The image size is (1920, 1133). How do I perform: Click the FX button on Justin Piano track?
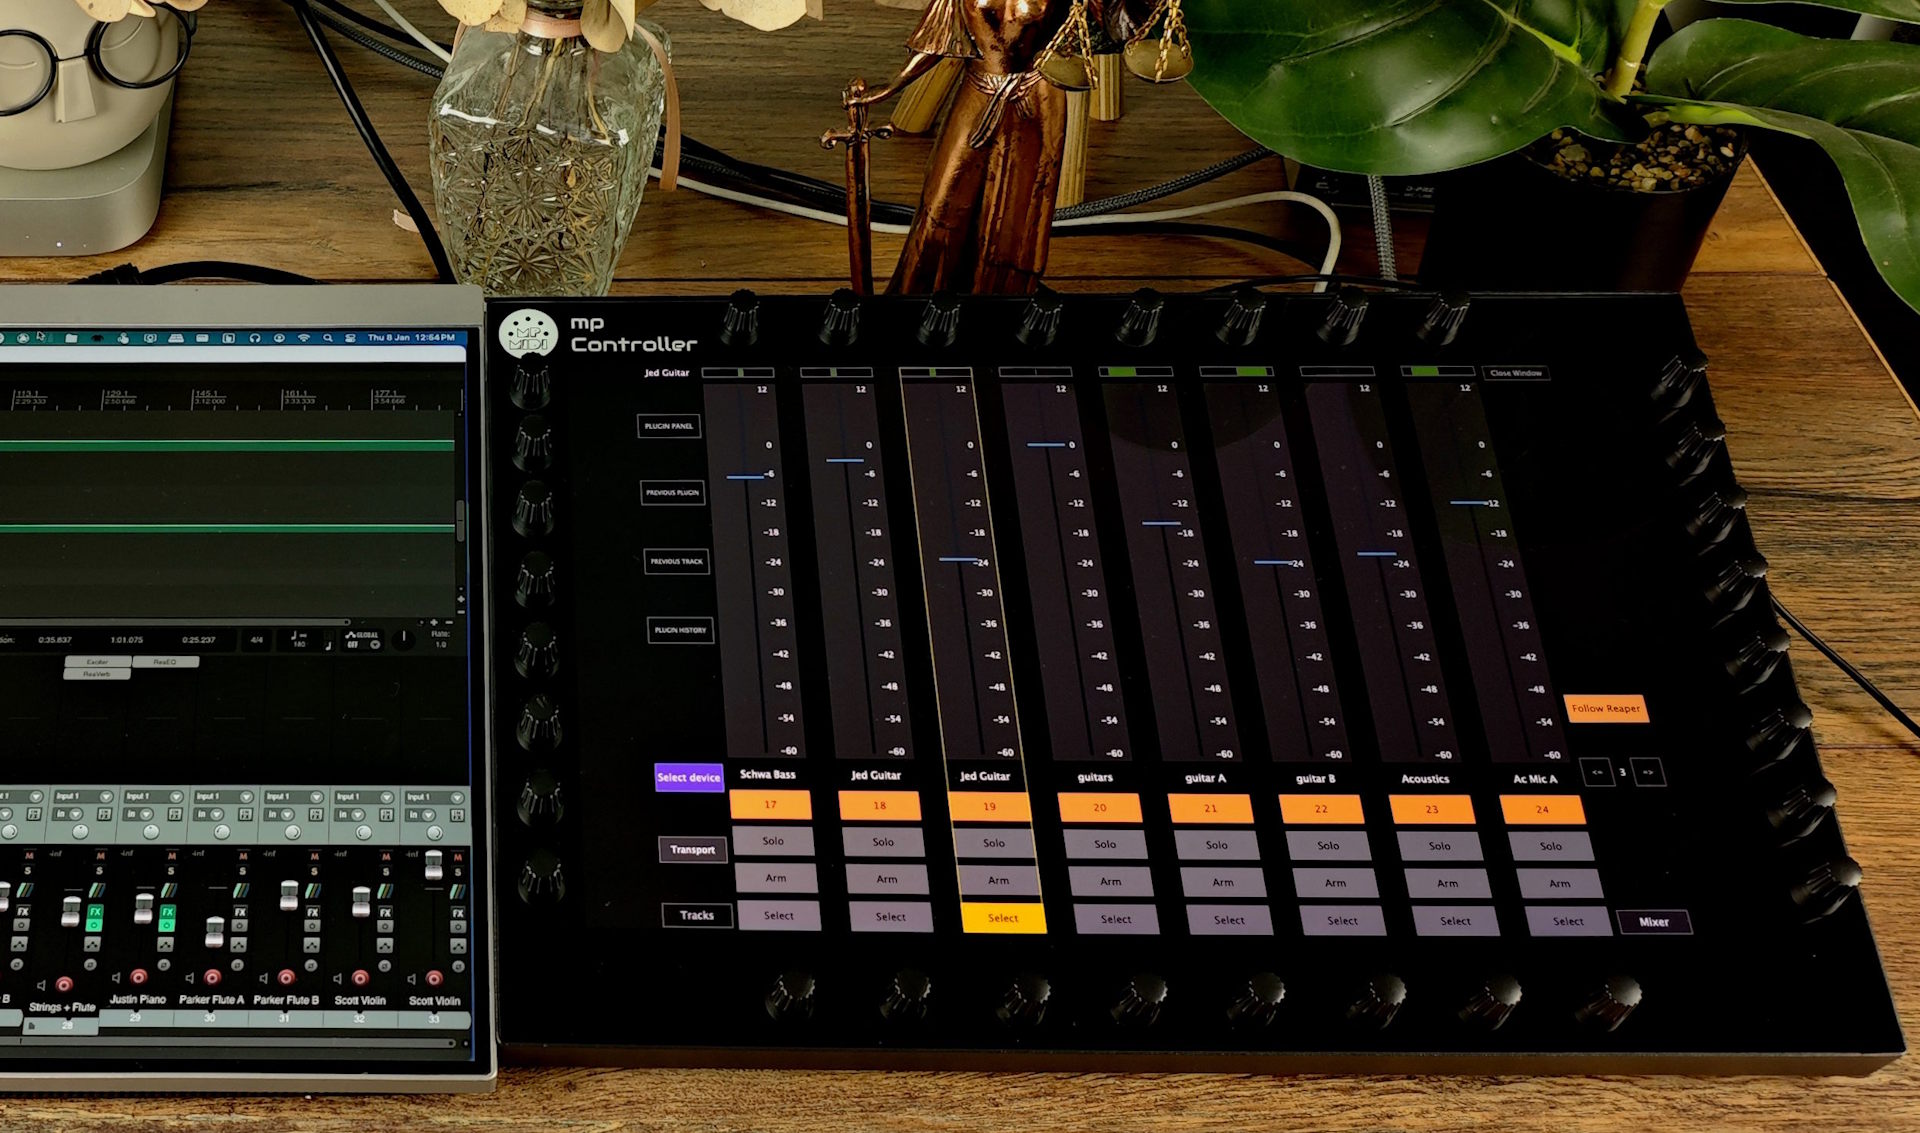click(167, 911)
